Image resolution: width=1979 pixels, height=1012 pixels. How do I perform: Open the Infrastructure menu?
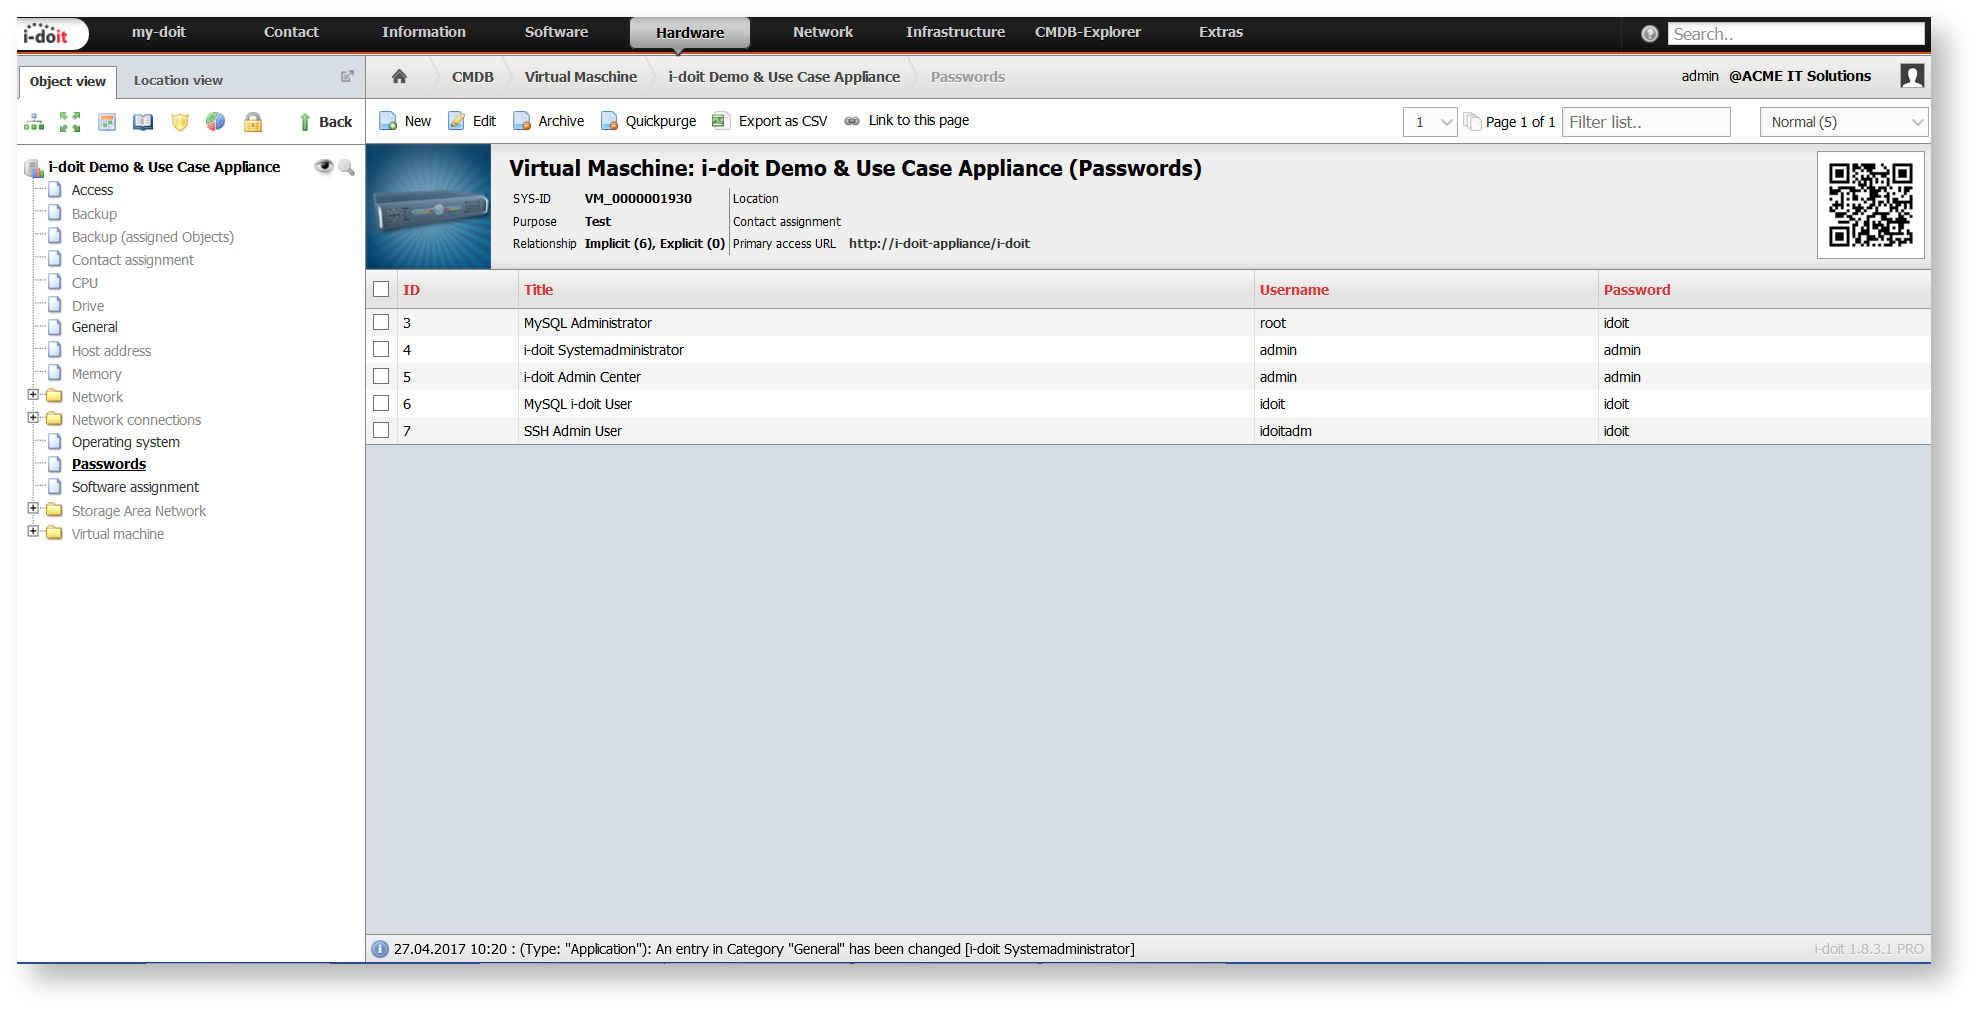coord(955,32)
